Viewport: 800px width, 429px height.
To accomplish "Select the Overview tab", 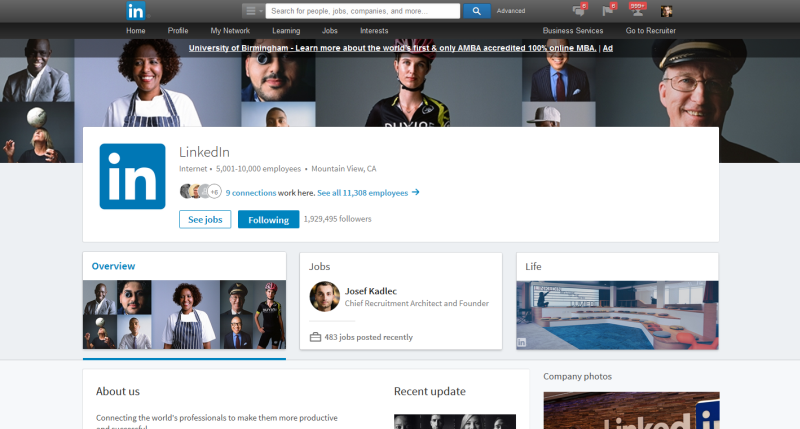I will point(113,266).
